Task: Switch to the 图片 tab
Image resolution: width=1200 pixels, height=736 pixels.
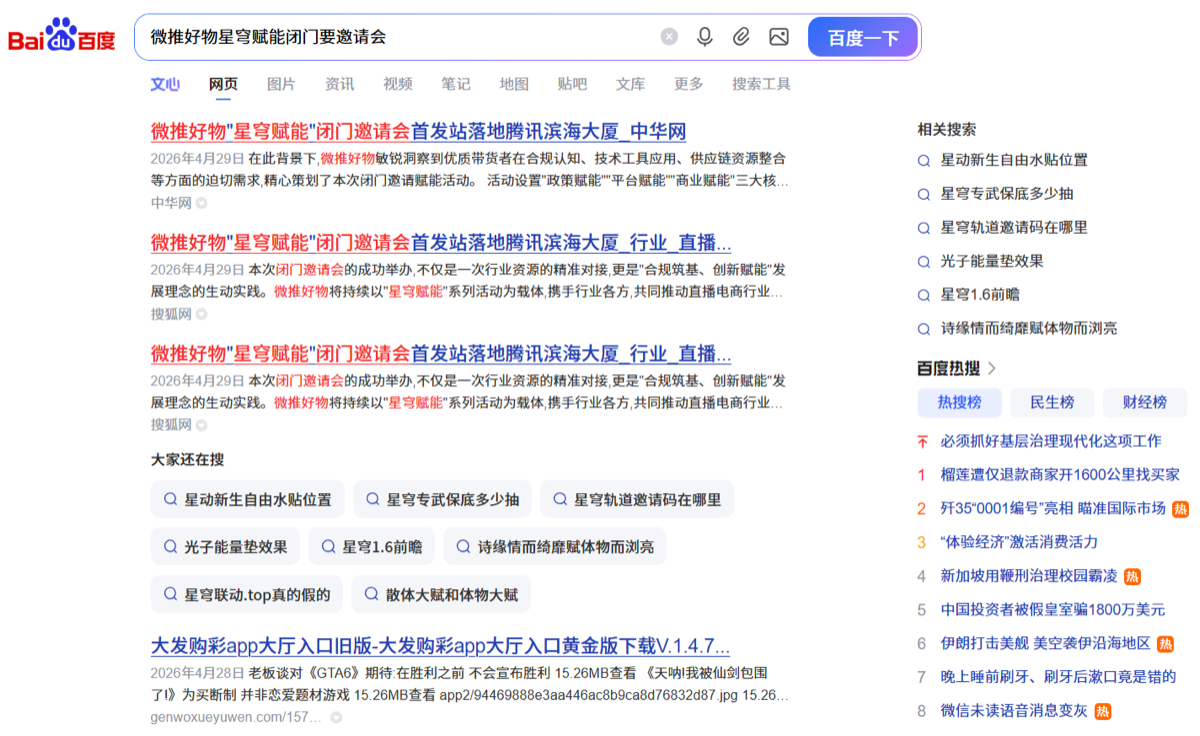Action: [281, 84]
